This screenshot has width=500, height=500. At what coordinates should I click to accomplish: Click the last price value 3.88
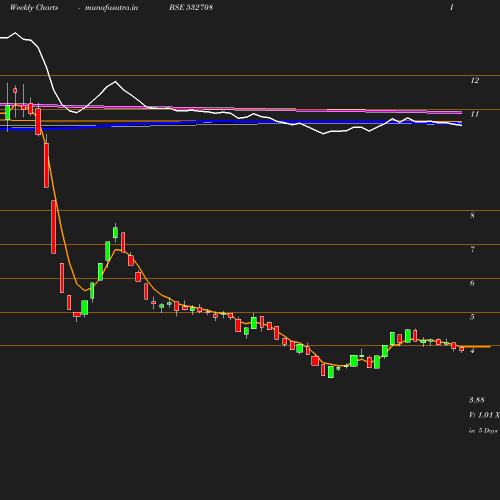coord(477,400)
